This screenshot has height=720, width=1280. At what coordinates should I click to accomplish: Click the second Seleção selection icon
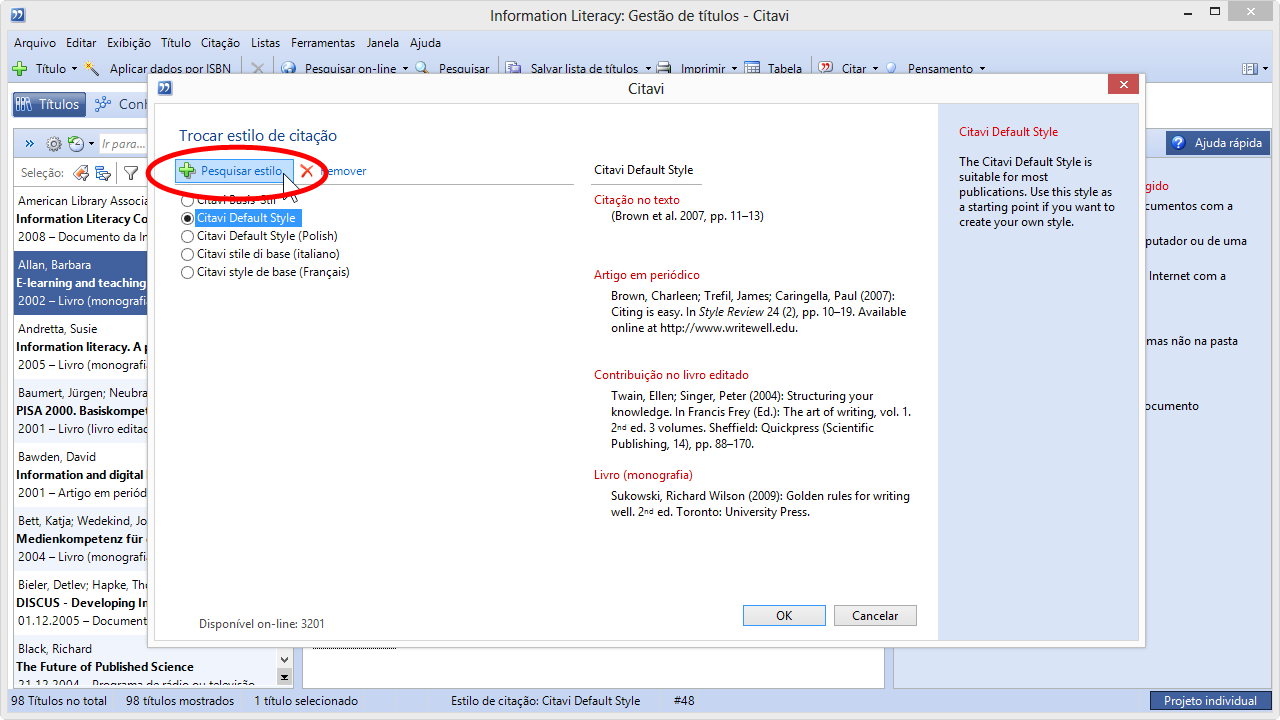point(103,173)
